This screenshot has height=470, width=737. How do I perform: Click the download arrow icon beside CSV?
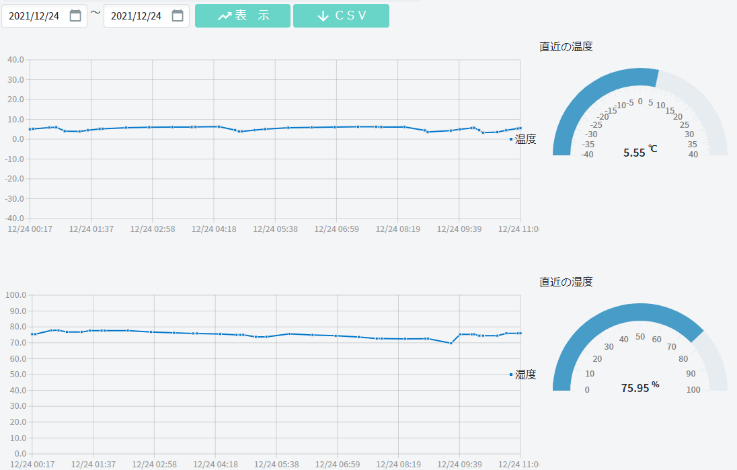point(323,16)
